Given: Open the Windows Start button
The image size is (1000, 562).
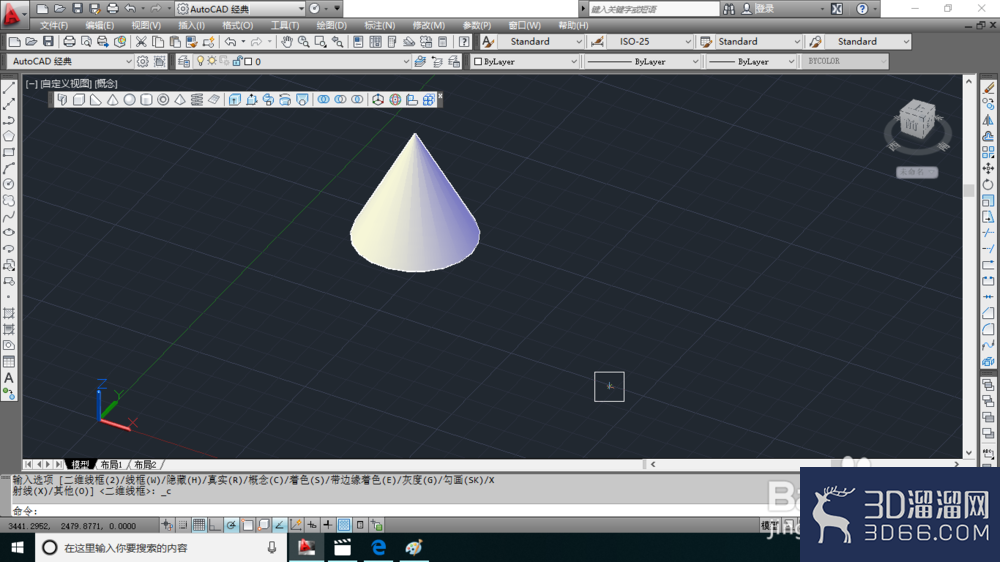Looking at the screenshot, I should click(17, 547).
